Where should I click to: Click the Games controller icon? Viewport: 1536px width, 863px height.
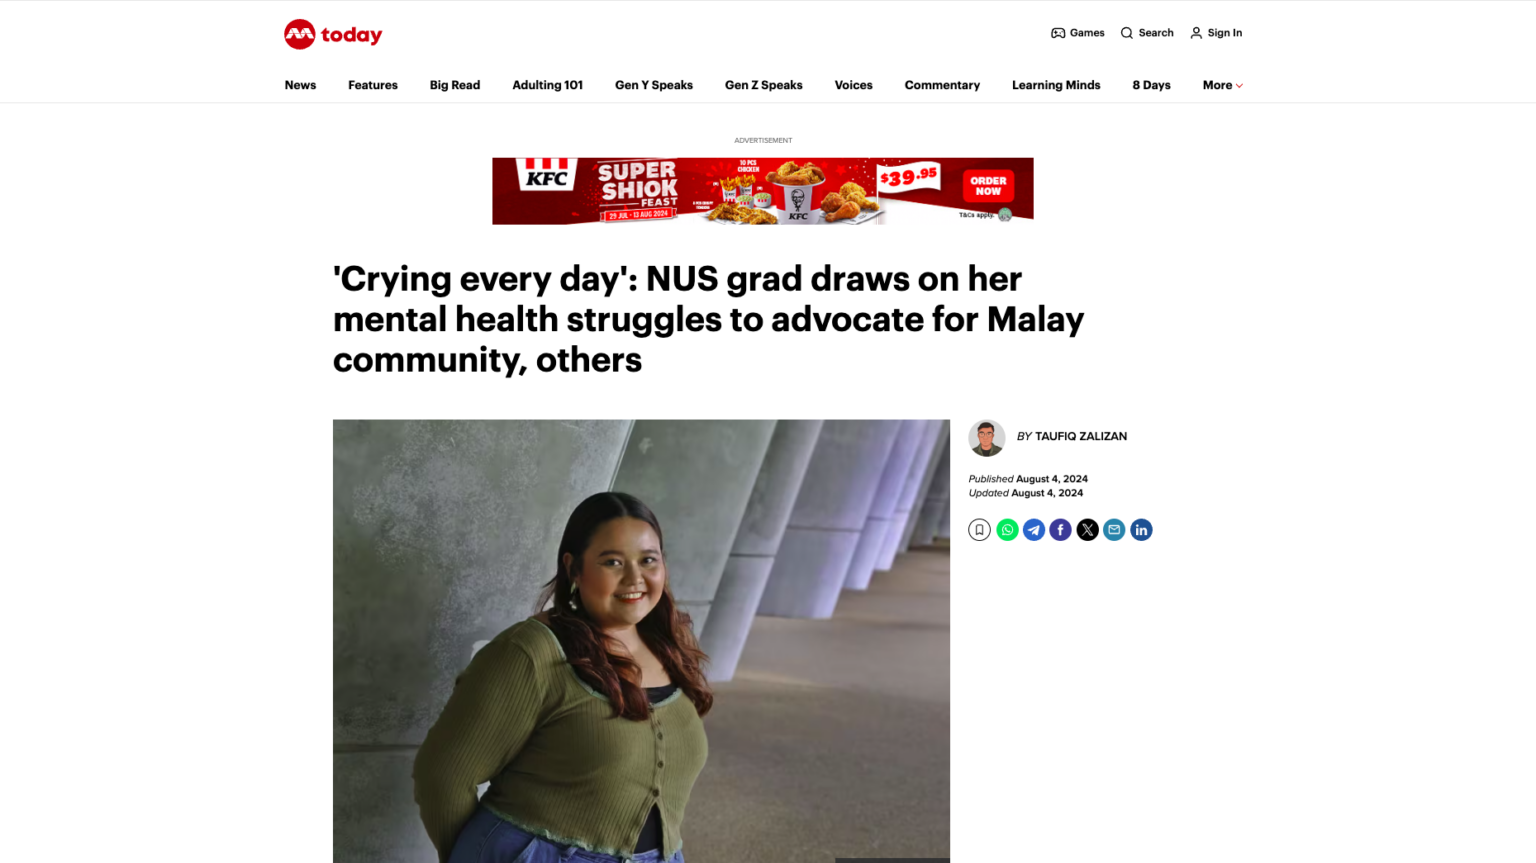click(1058, 32)
